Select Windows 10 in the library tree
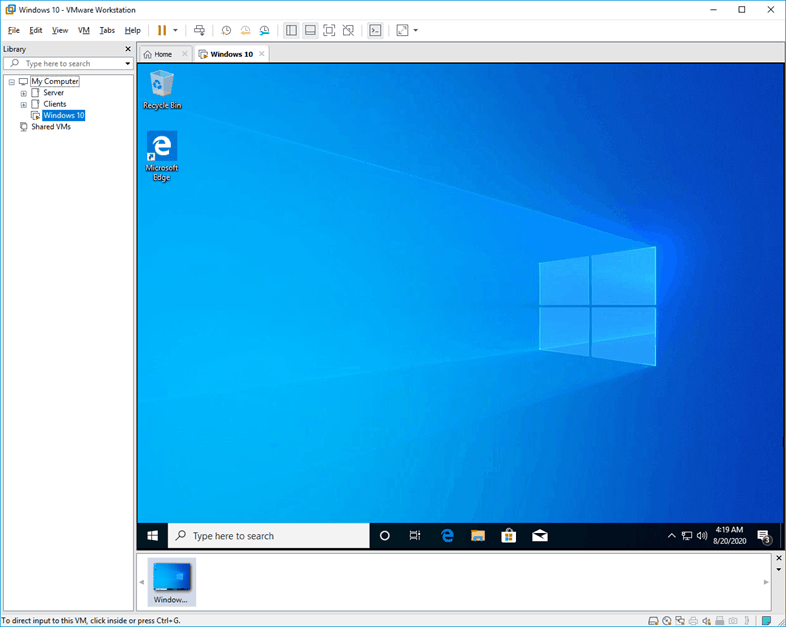786x627 pixels. (x=64, y=115)
